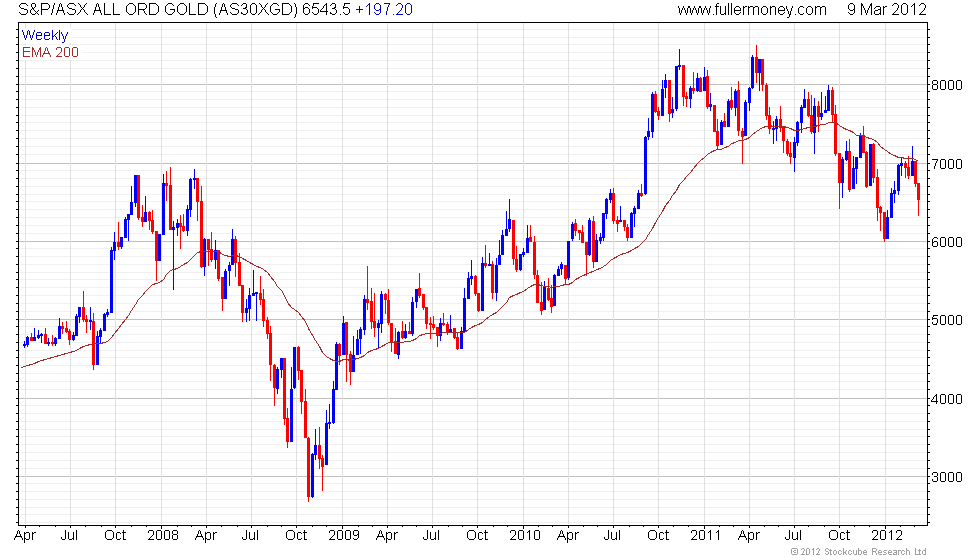Select the 3000 price axis label
The height and width of the screenshot is (560, 980).
coord(946,478)
